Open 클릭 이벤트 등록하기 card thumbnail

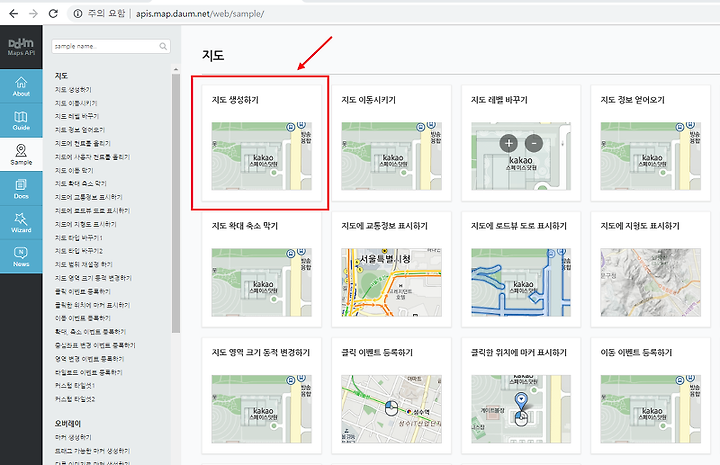(x=391, y=409)
